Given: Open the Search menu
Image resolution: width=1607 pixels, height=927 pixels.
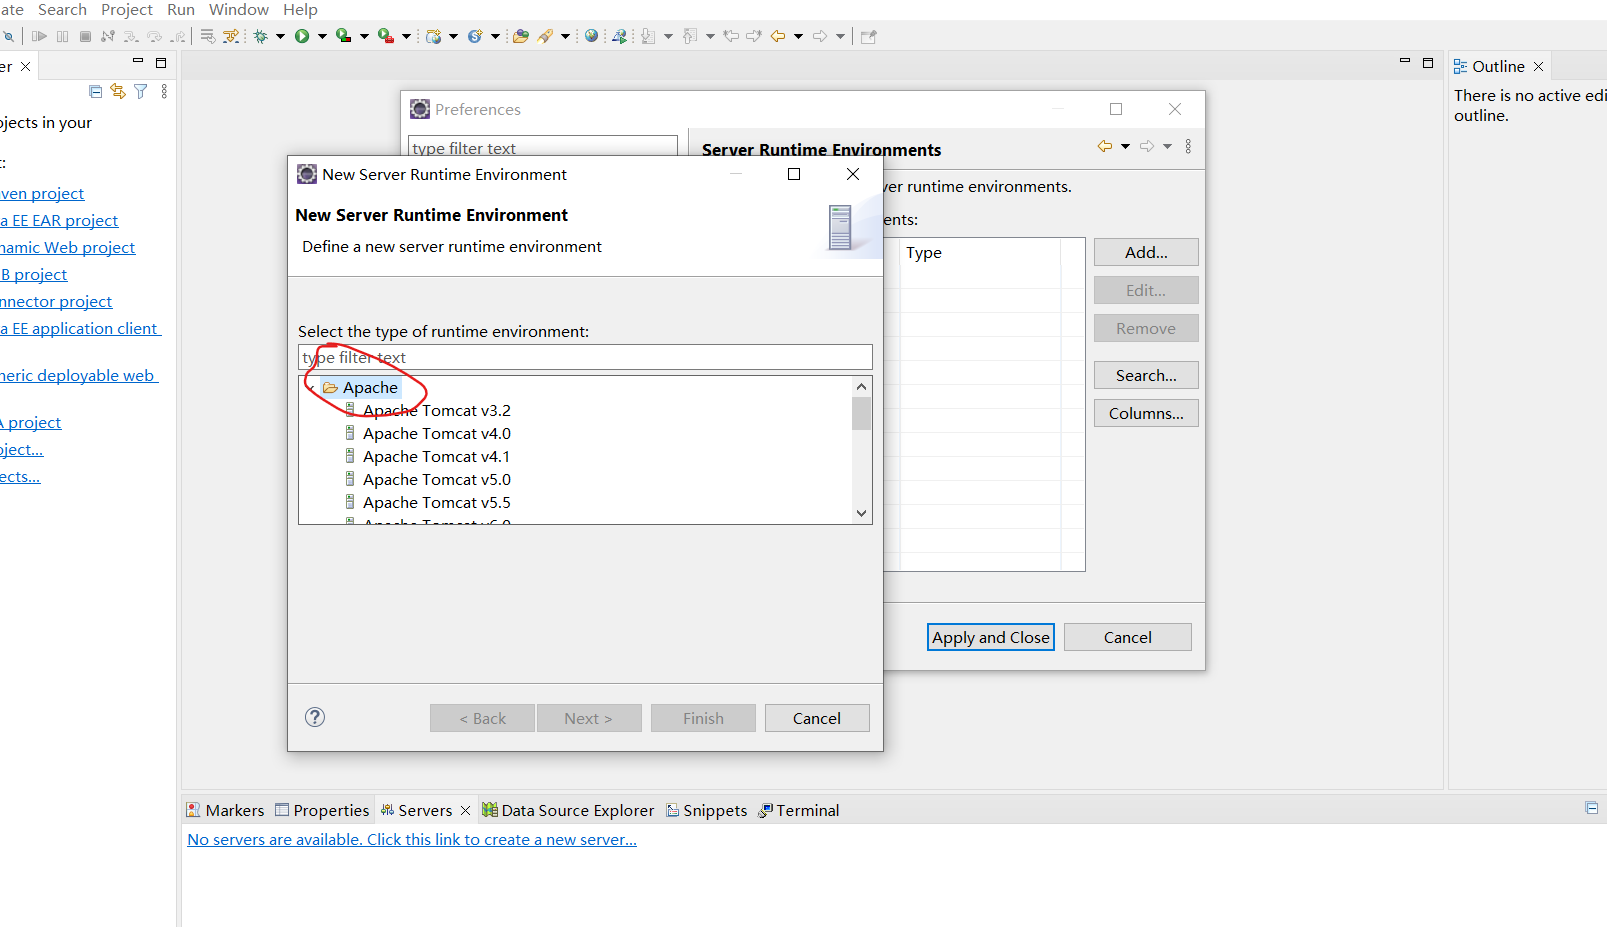Looking at the screenshot, I should point(62,9).
